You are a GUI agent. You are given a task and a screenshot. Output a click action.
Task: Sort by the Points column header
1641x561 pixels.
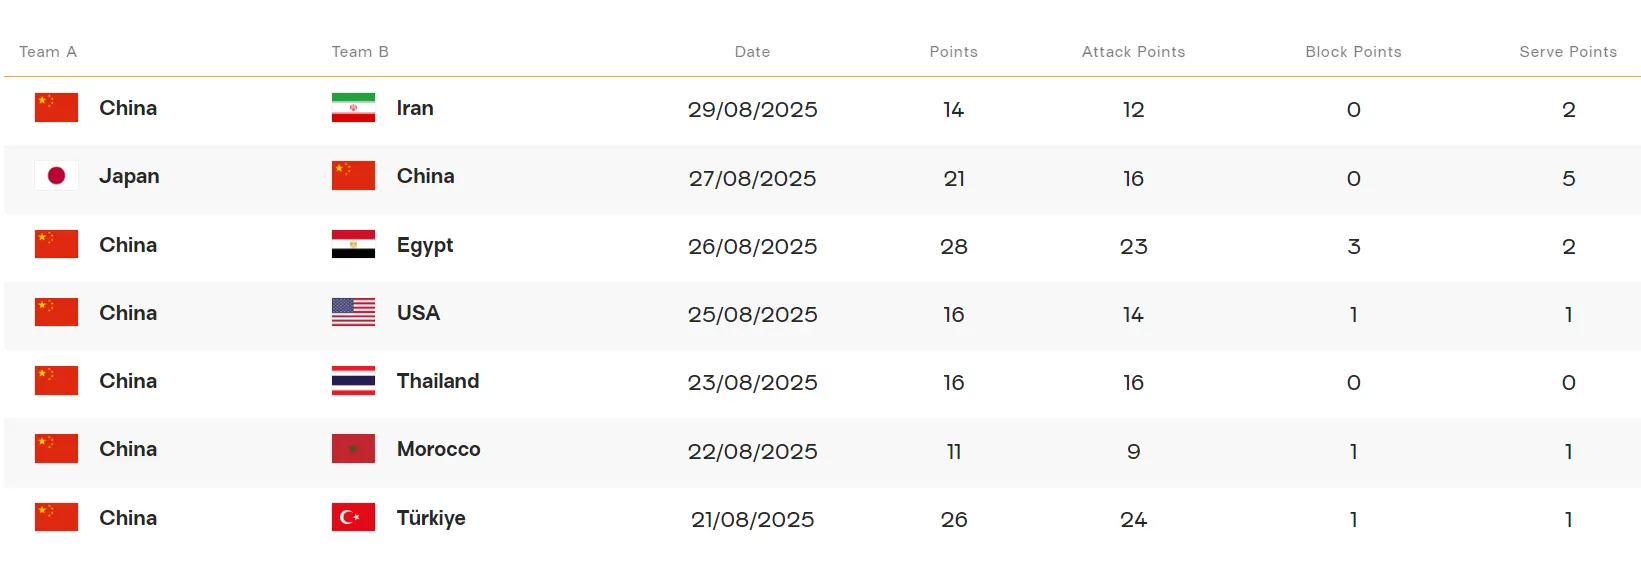tap(953, 52)
